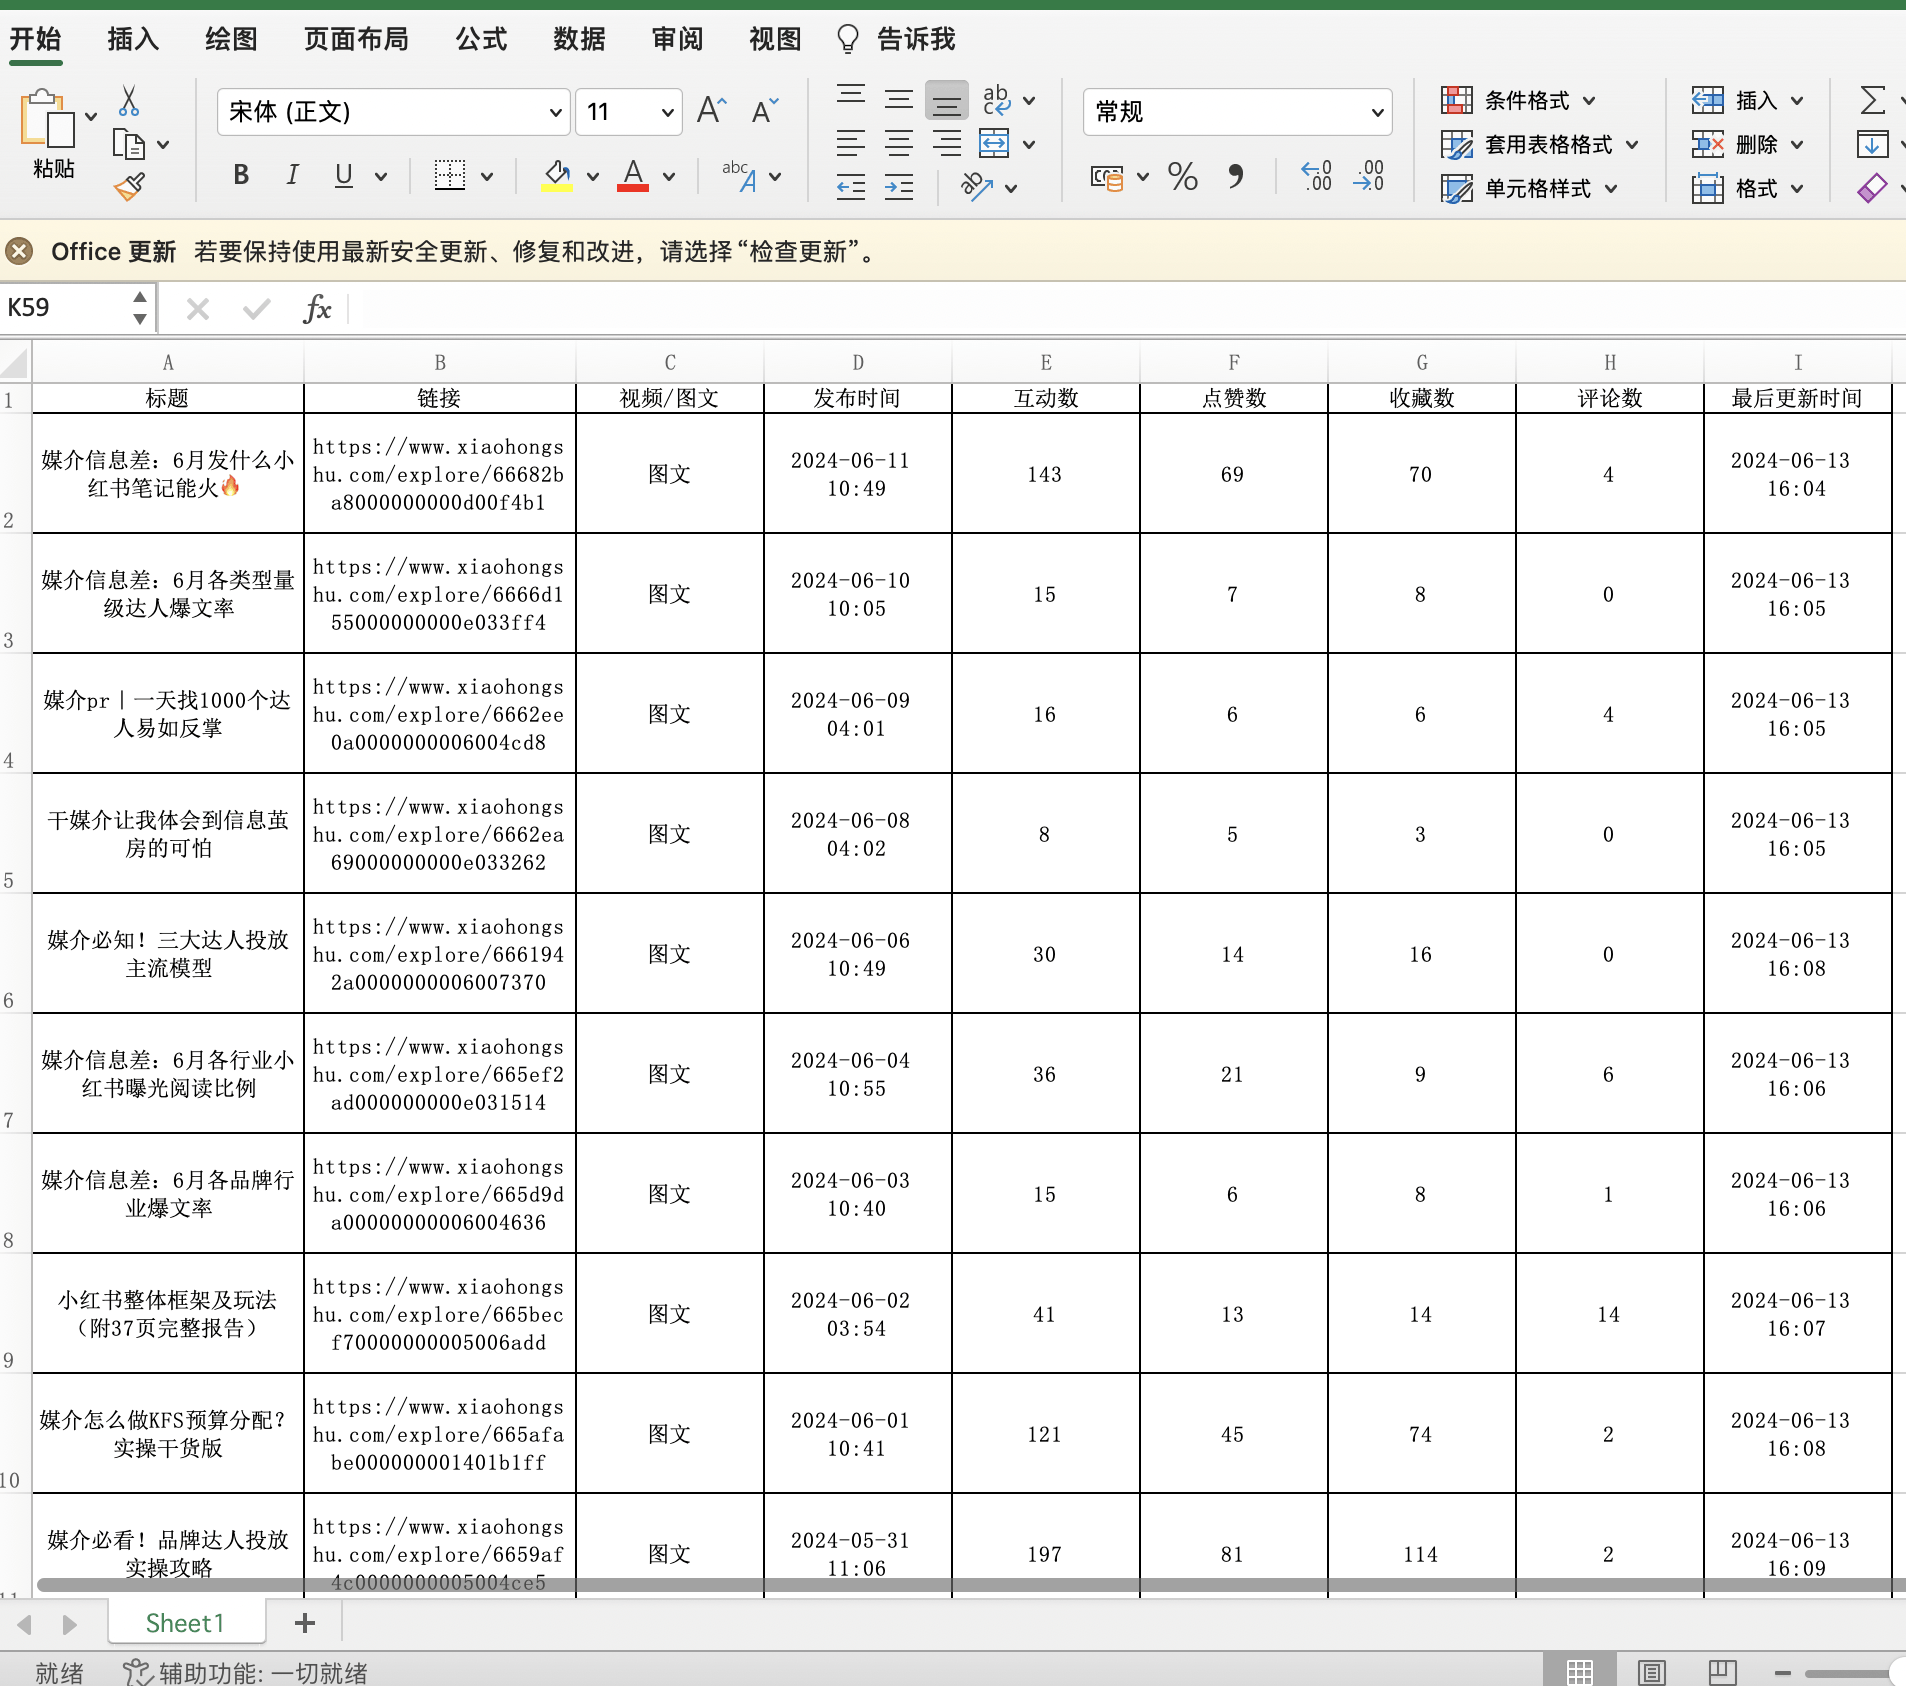This screenshot has width=1906, height=1686.
Task: Click the K59 name box
Action: 65,308
